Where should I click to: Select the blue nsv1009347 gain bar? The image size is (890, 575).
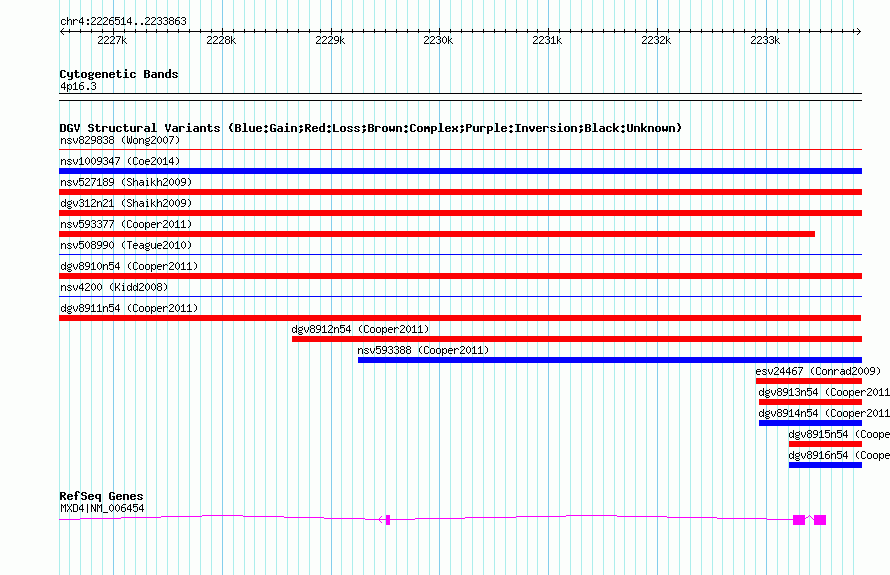pyautogui.click(x=460, y=171)
